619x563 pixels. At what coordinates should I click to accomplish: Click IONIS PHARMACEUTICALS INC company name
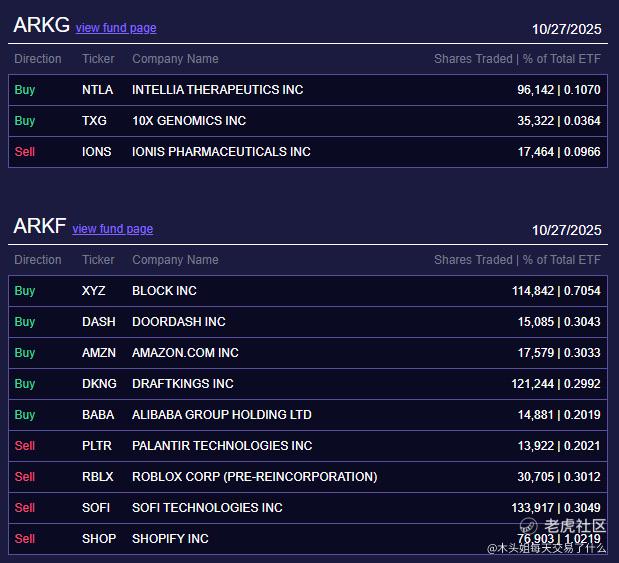click(221, 152)
